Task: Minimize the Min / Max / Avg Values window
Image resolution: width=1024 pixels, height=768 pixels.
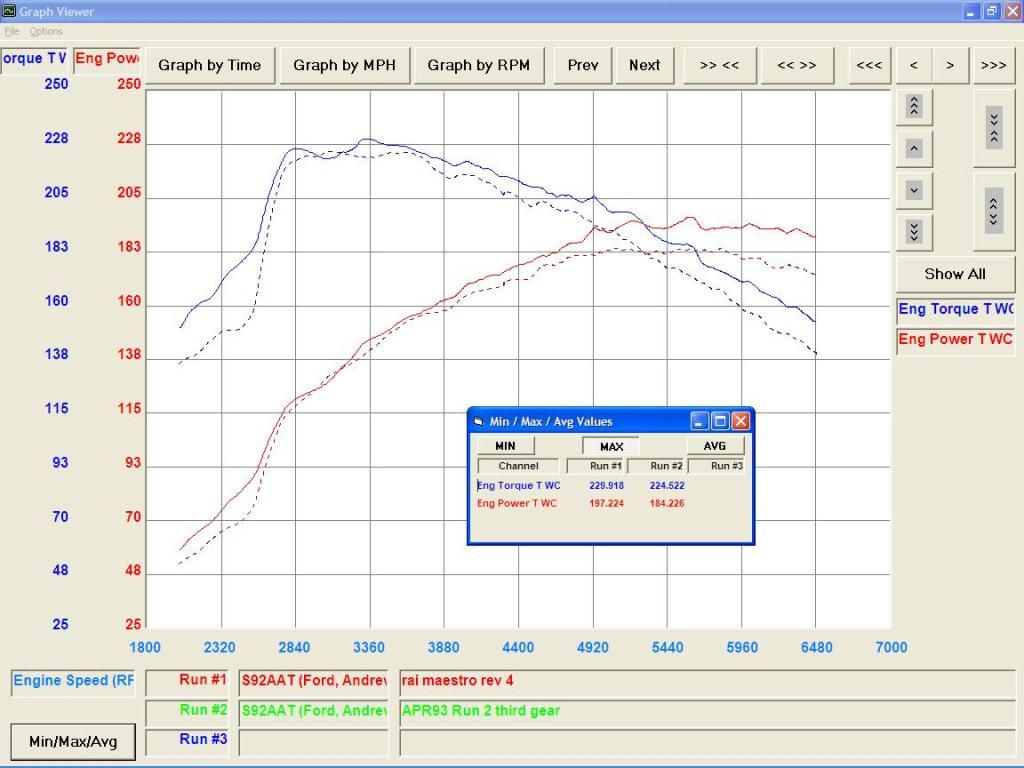Action: (x=699, y=421)
